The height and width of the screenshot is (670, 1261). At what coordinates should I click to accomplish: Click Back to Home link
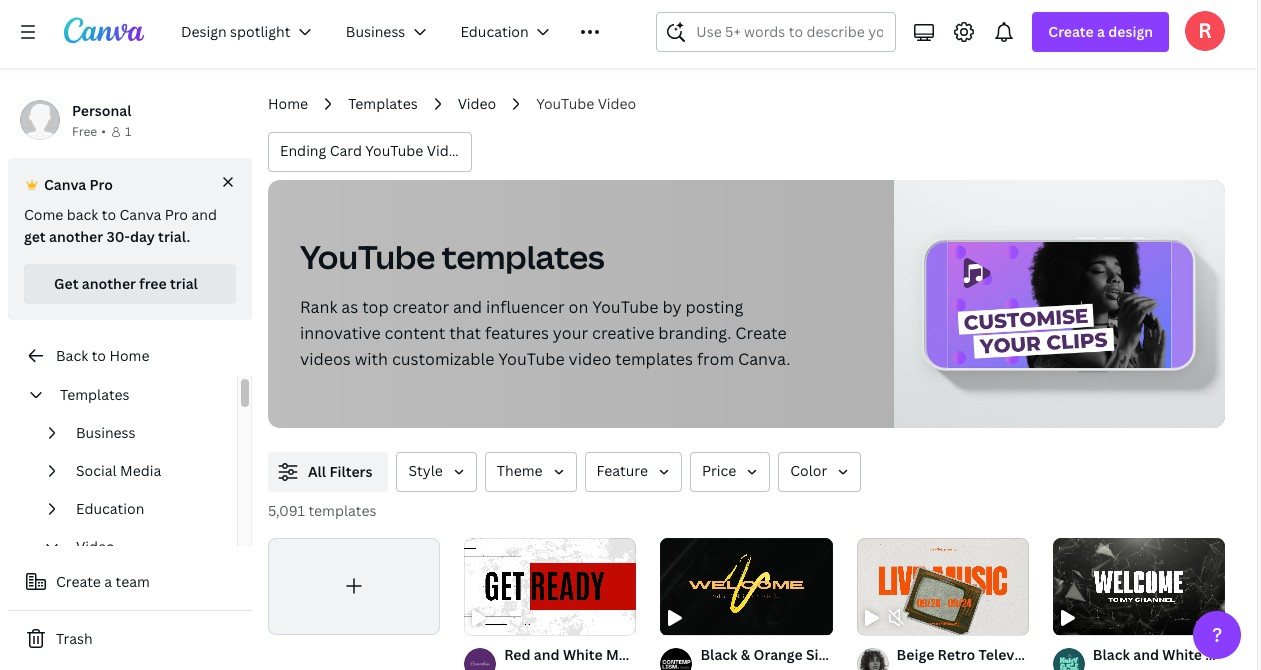(x=103, y=356)
